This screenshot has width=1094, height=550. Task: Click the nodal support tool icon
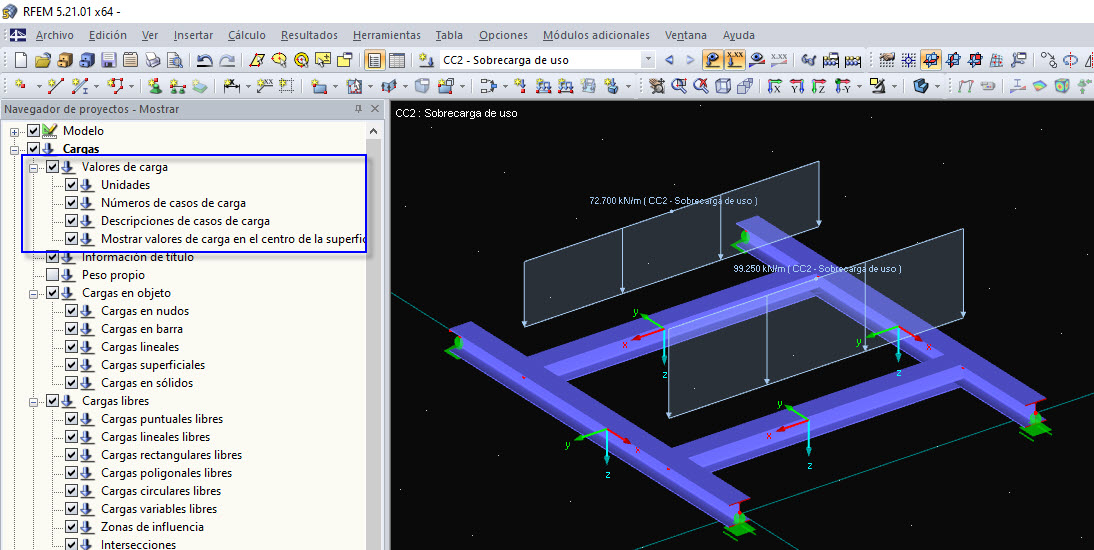pyautogui.click(x=155, y=86)
